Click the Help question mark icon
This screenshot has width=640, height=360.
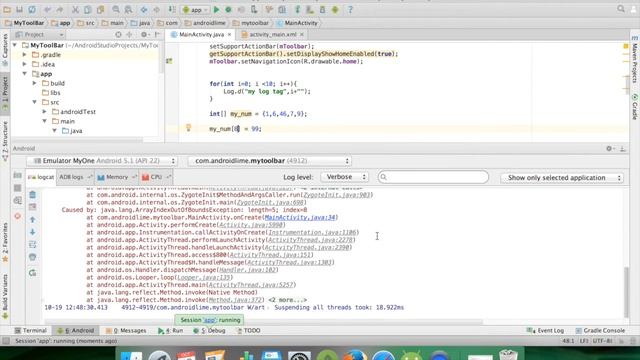350,9
